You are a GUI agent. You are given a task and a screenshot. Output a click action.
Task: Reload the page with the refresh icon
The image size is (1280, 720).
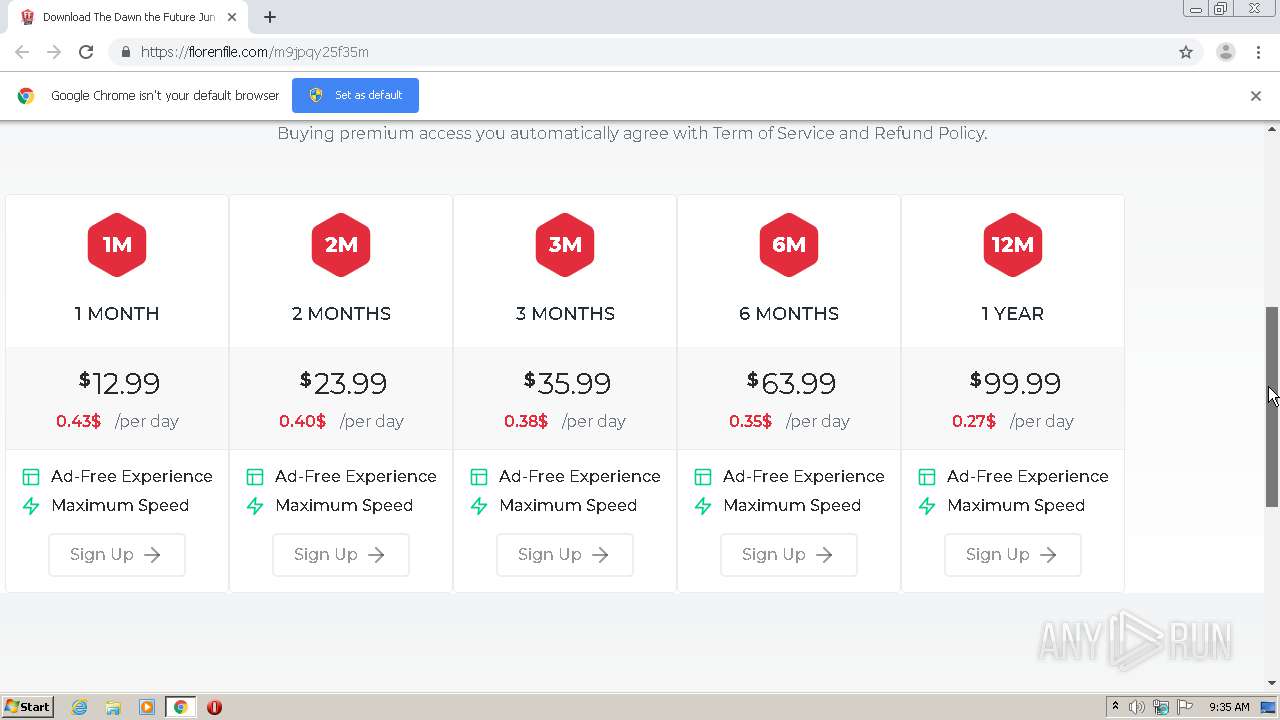click(86, 52)
